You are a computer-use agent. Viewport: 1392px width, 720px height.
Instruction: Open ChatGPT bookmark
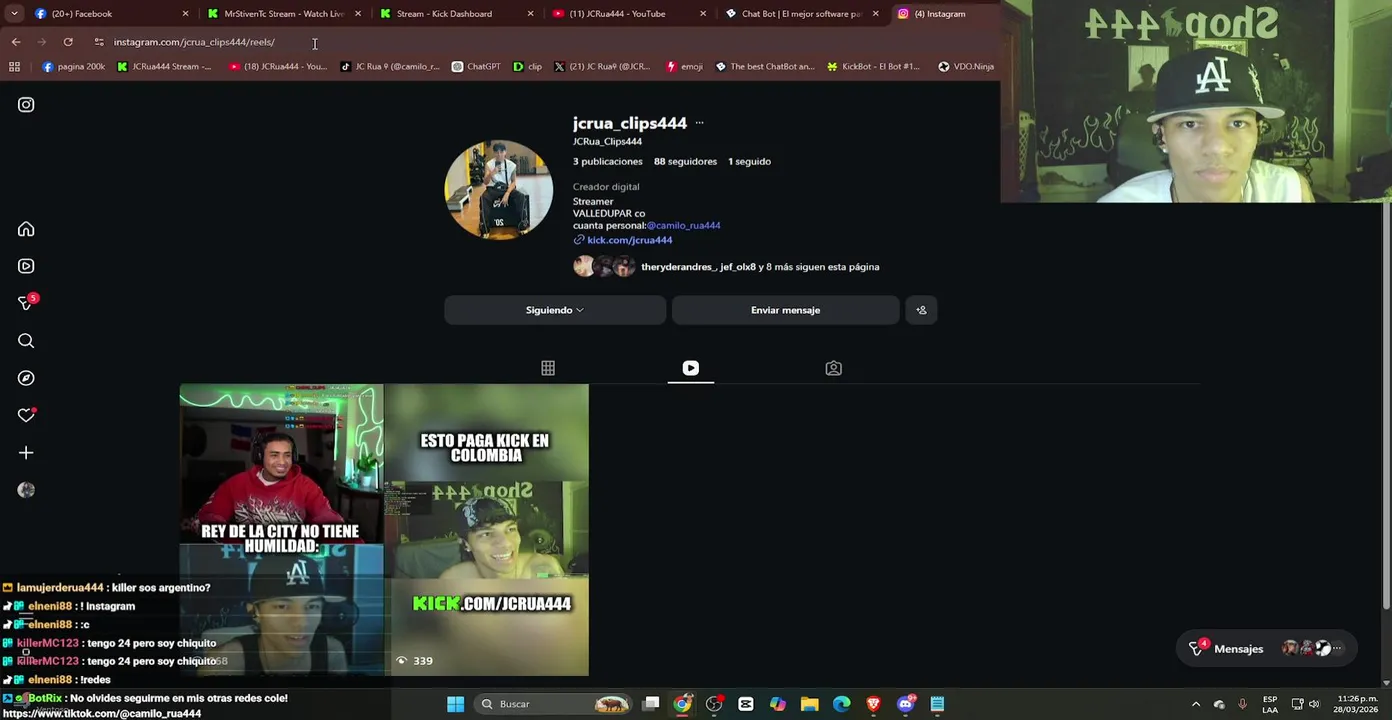click(476, 67)
